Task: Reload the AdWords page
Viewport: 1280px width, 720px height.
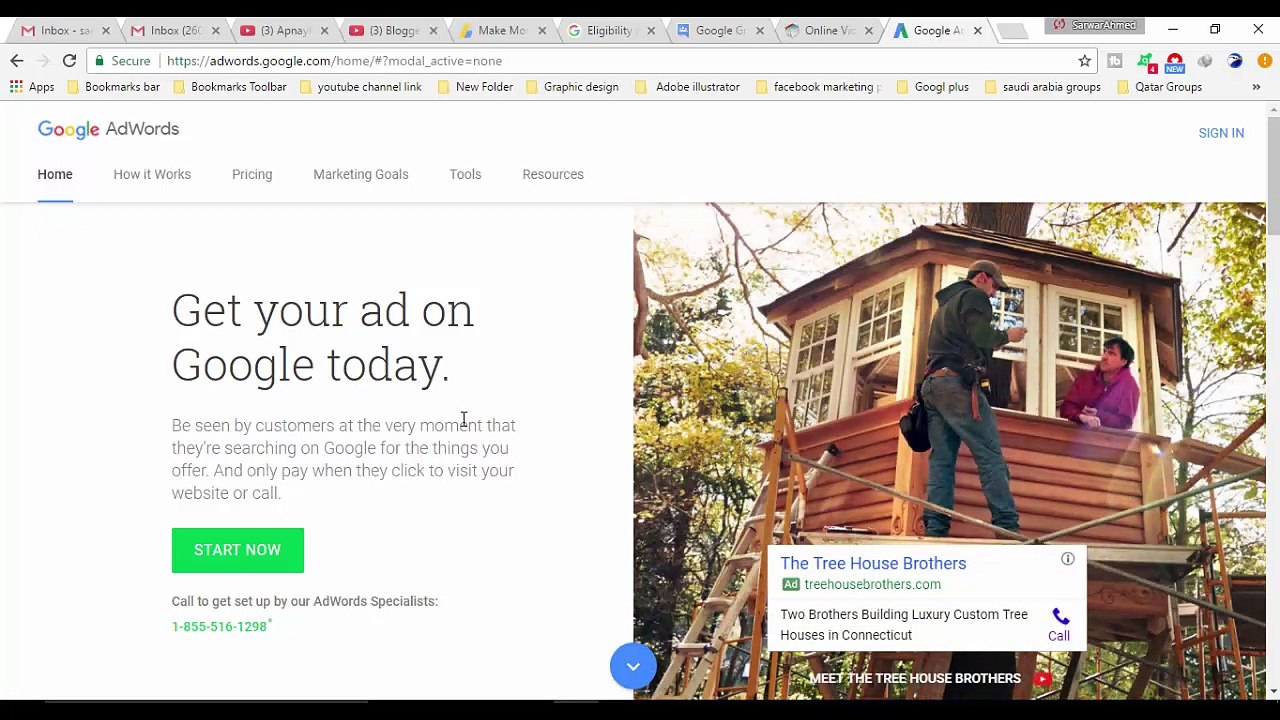Action: click(69, 61)
